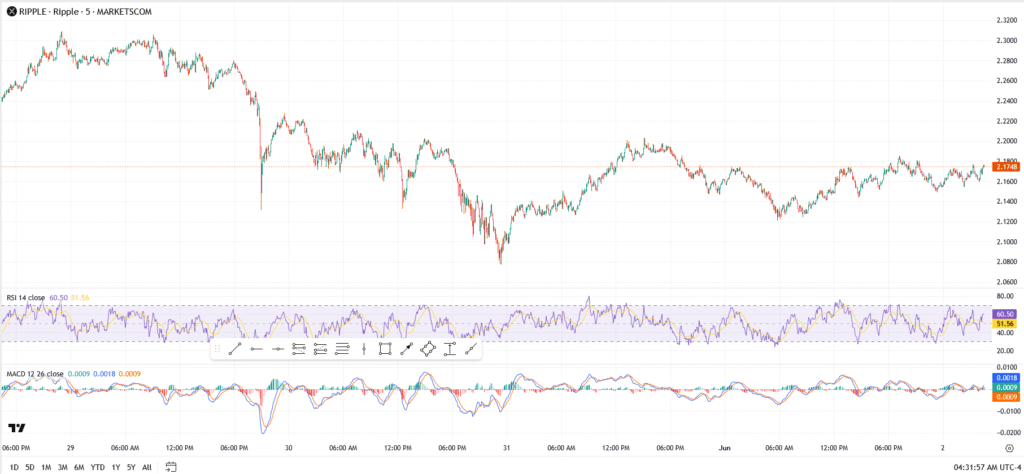This screenshot has width=1024, height=474.
Task: Show All time range
Action: pyautogui.click(x=147, y=466)
